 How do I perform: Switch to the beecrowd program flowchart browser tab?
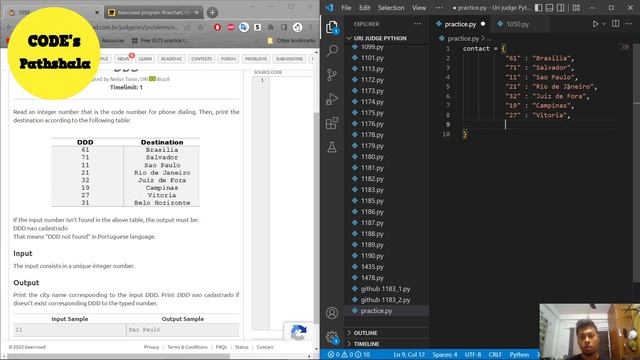pyautogui.click(x=153, y=13)
